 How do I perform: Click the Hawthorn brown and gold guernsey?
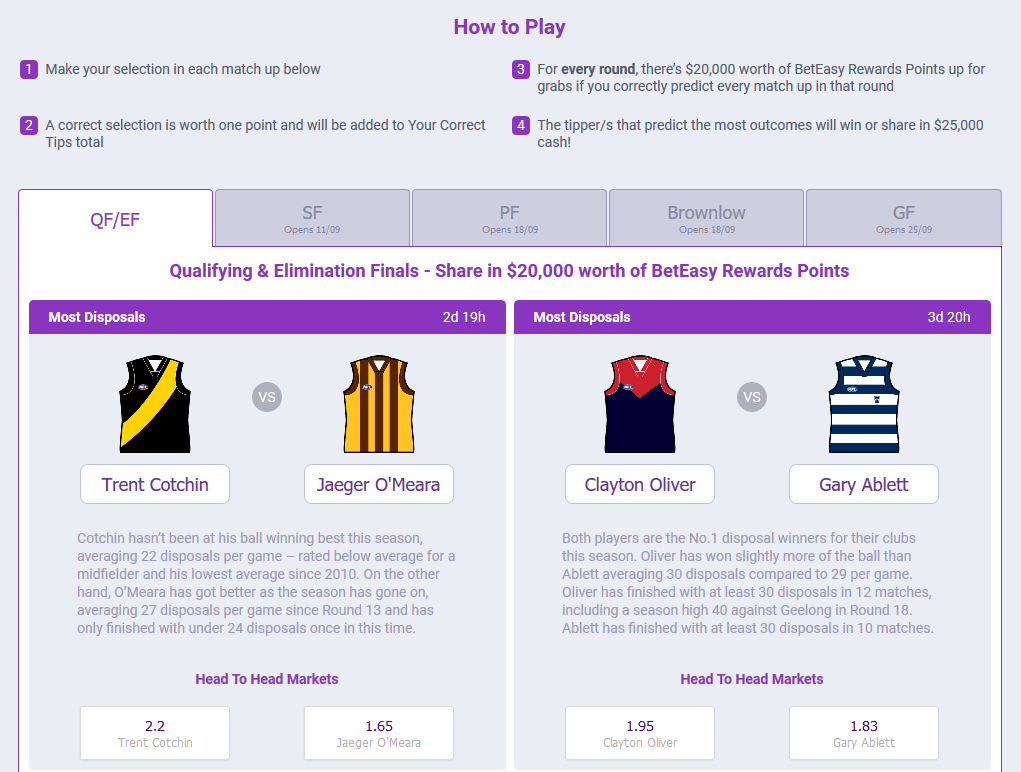379,404
